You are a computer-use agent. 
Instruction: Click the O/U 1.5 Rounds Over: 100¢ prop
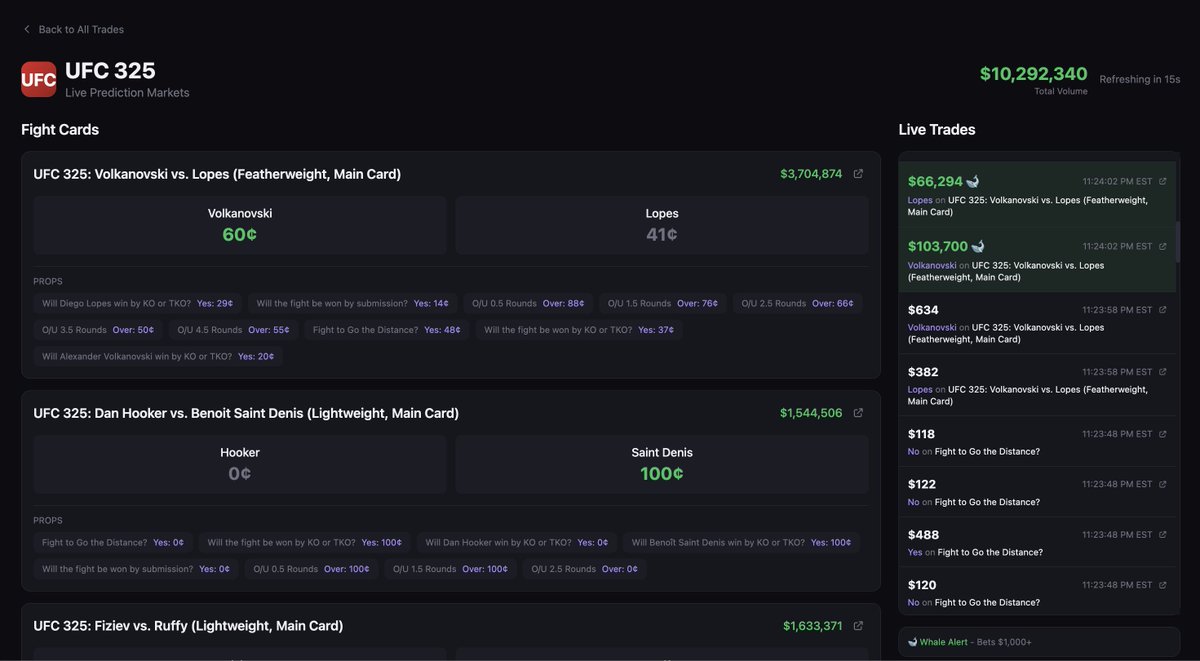[450, 569]
